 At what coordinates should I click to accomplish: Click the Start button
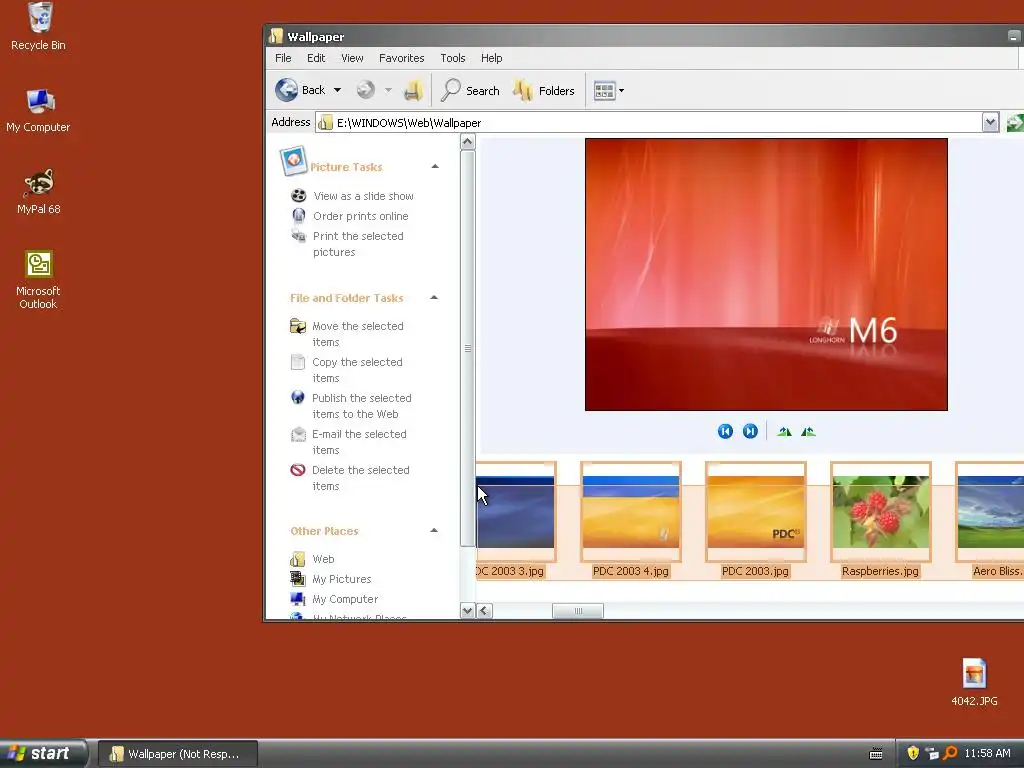[43, 753]
